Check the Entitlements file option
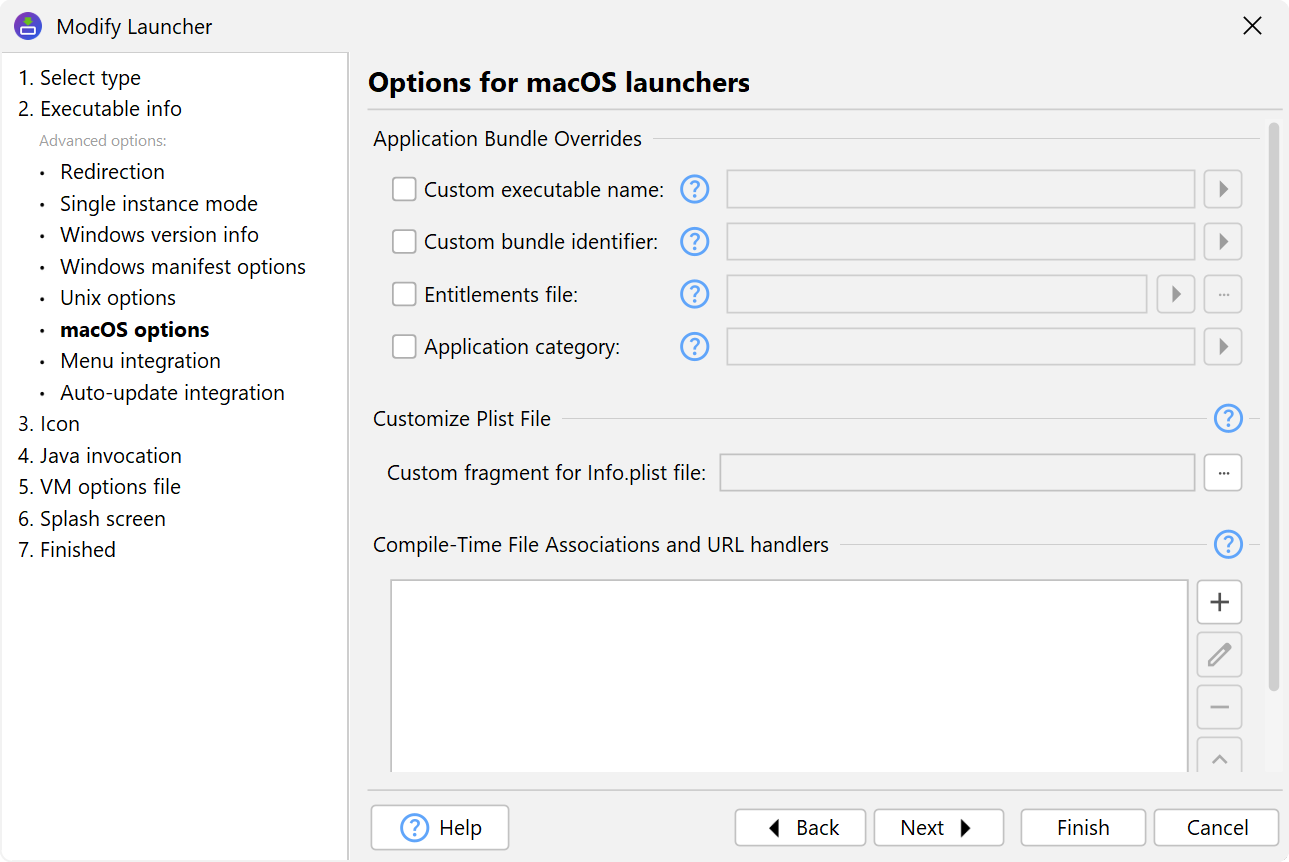The width and height of the screenshot is (1289, 862). point(404,294)
